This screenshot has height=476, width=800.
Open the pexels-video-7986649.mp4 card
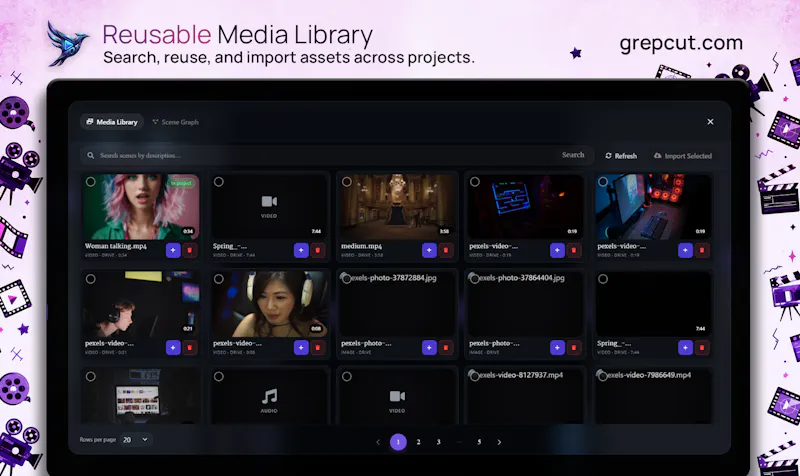coord(654,396)
